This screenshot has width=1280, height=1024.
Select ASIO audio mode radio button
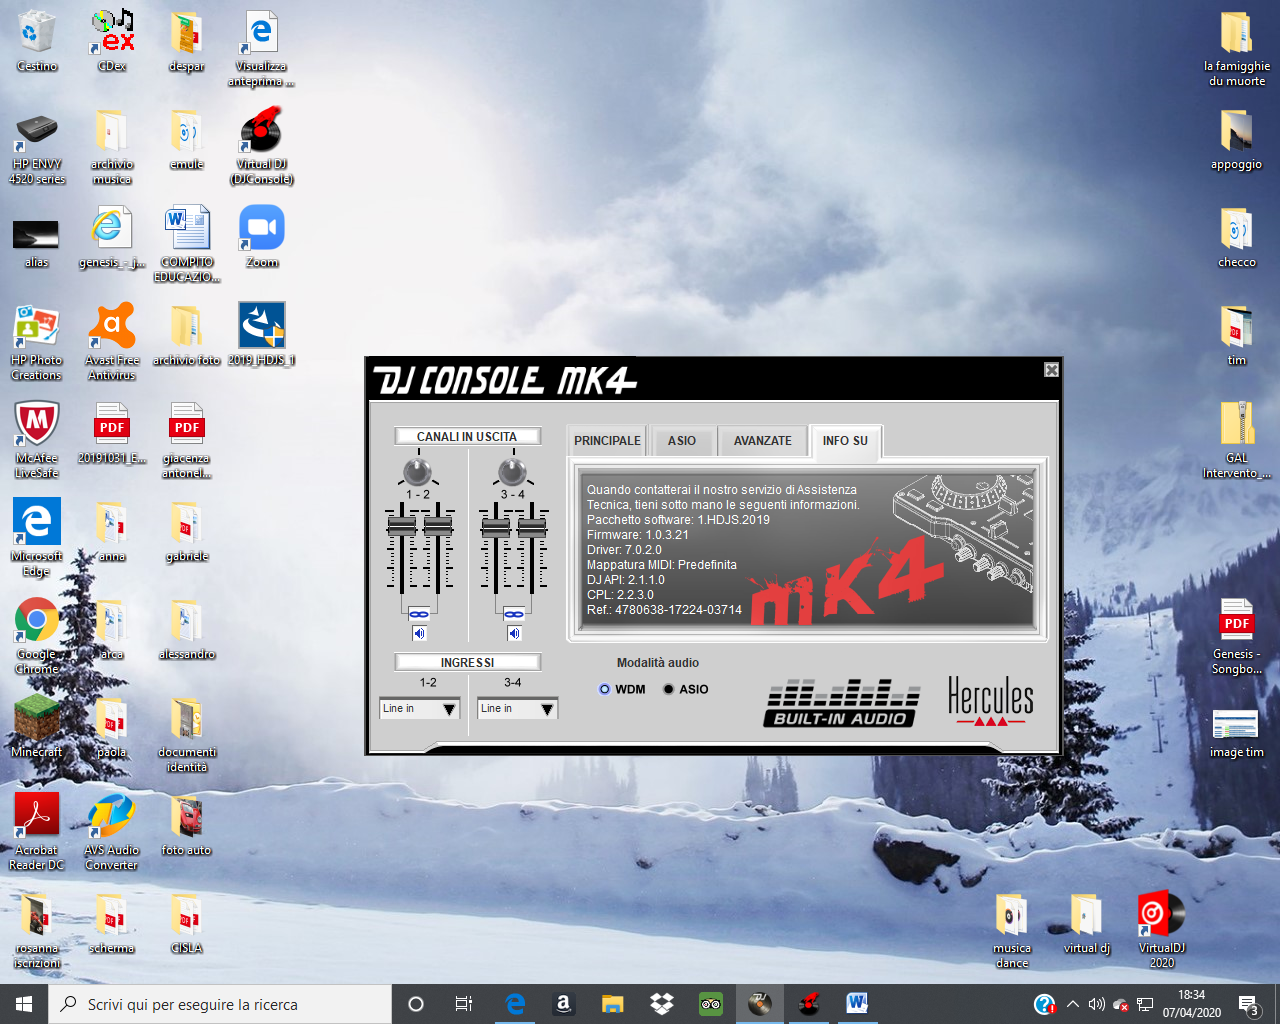(668, 689)
